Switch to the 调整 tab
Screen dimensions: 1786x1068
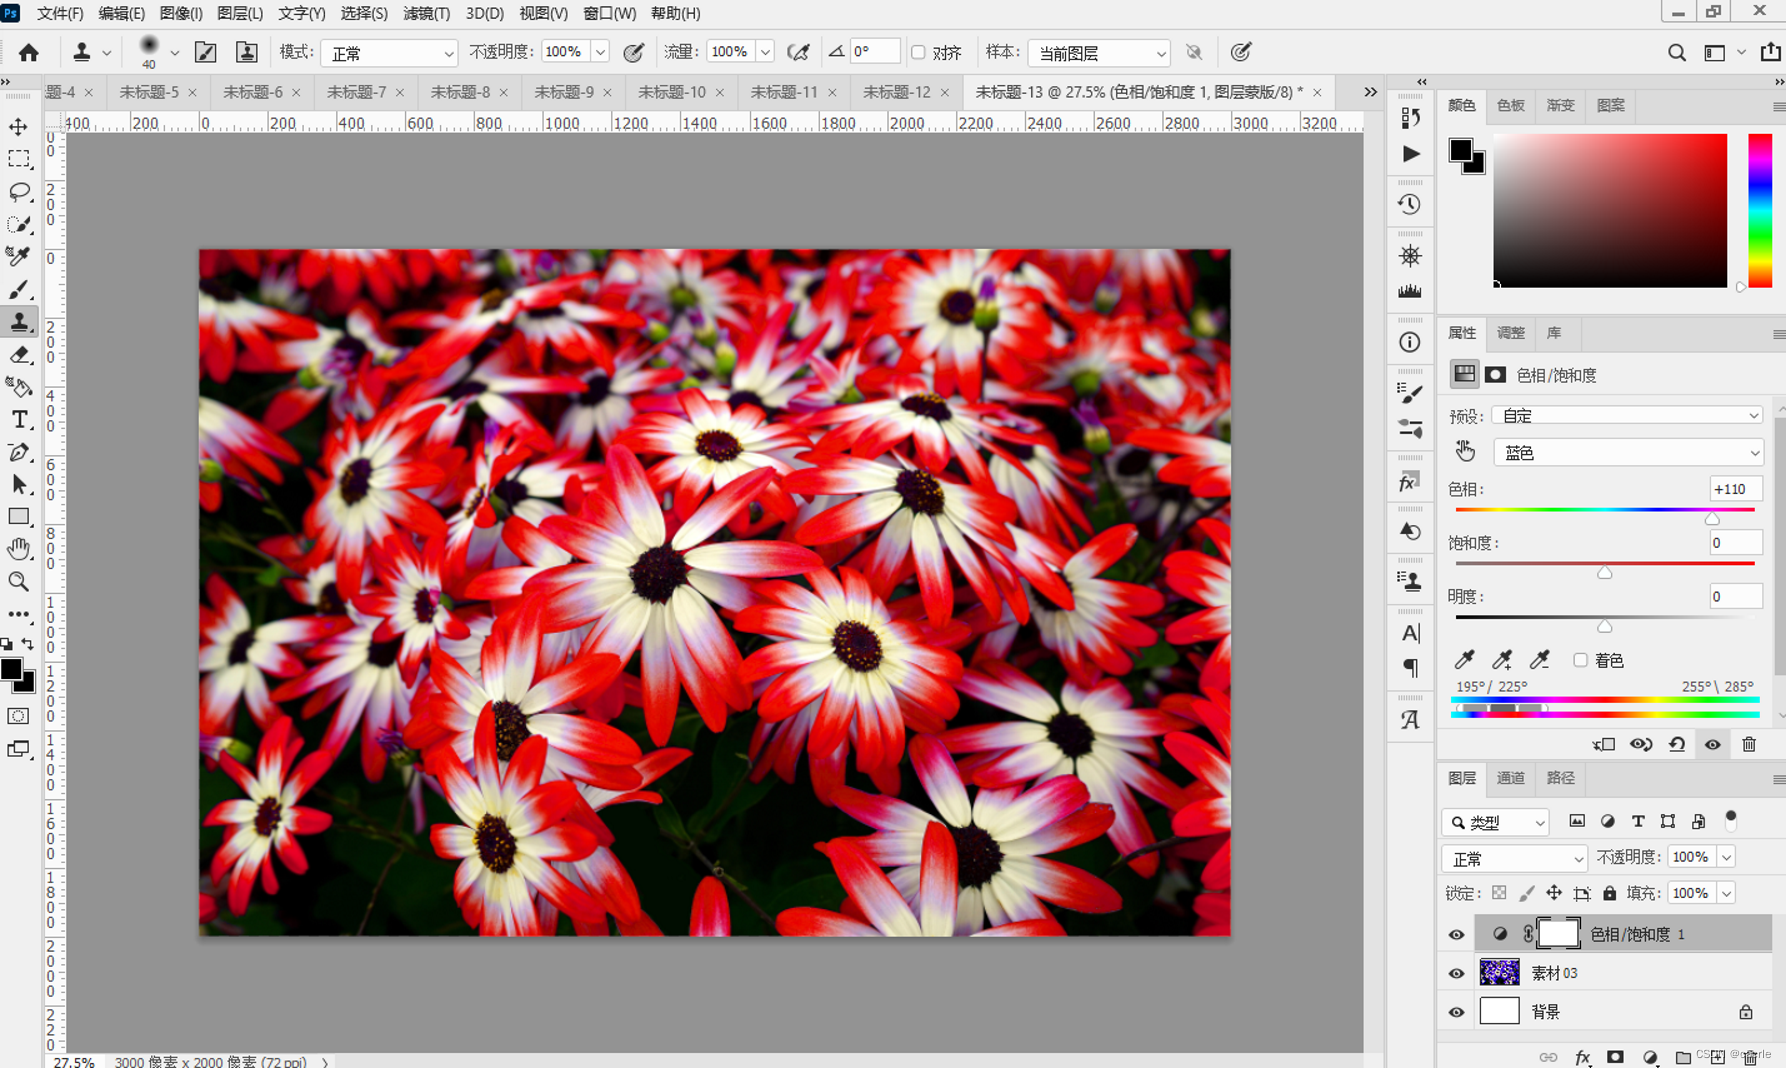1510,333
